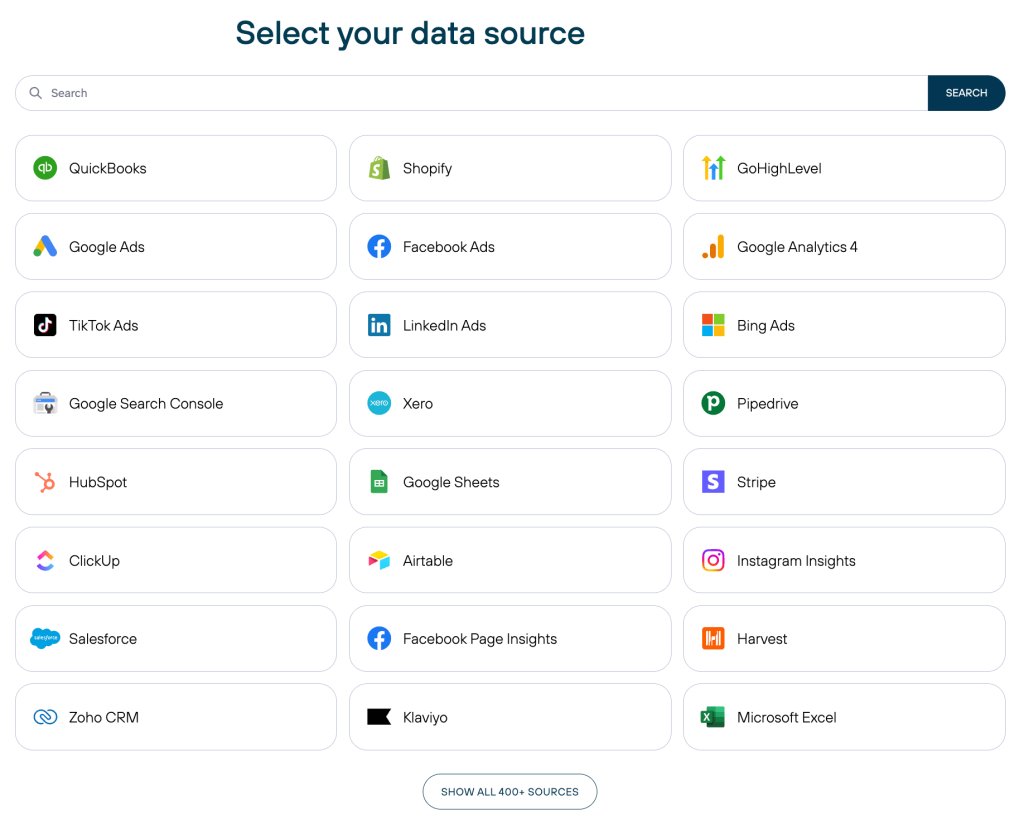
Task: Click the magnifying glass in the search bar
Action: tap(37, 92)
